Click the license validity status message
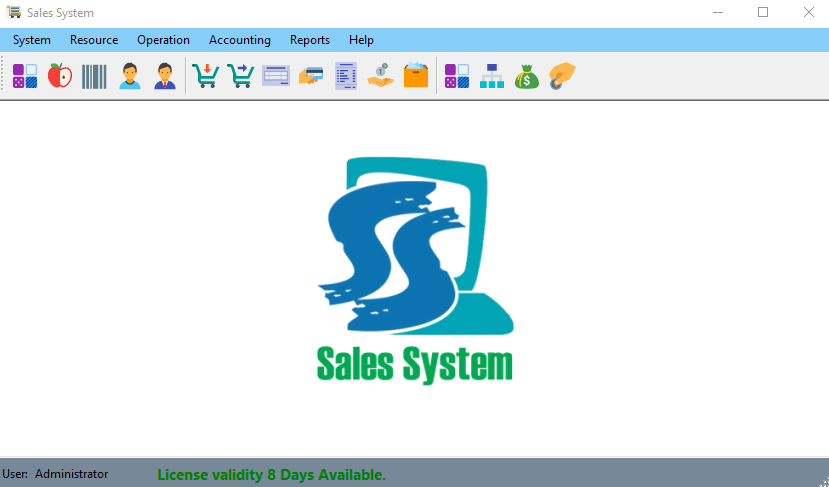829x487 pixels. (271, 474)
